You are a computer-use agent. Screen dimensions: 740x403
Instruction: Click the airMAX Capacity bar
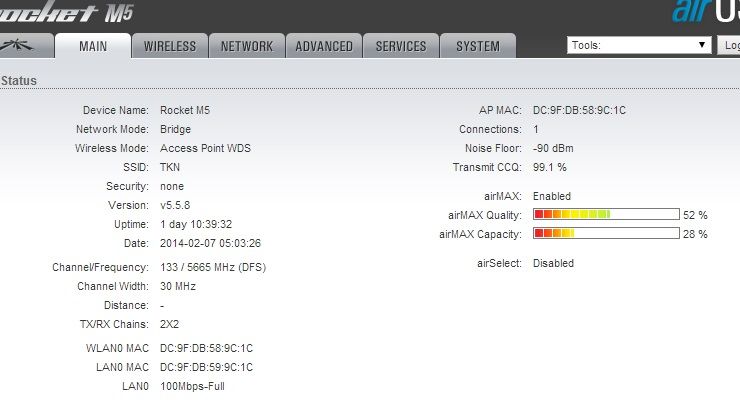[605, 234]
